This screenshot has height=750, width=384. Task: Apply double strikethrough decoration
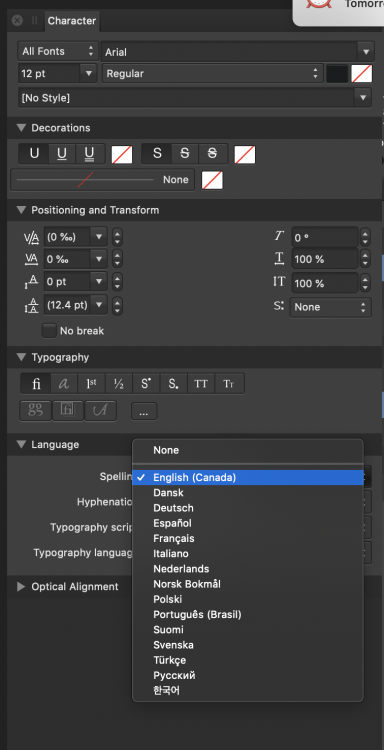pos(212,154)
